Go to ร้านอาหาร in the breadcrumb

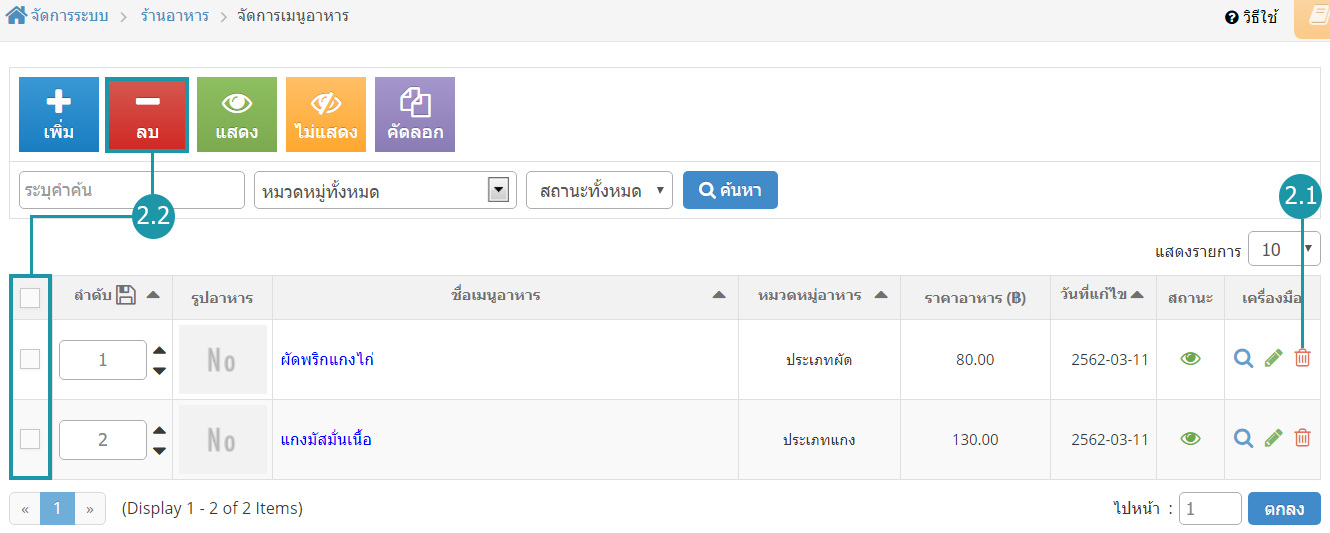[x=175, y=16]
